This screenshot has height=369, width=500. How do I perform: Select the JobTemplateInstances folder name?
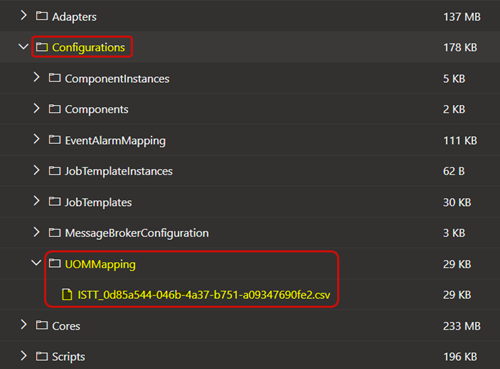[x=119, y=171]
